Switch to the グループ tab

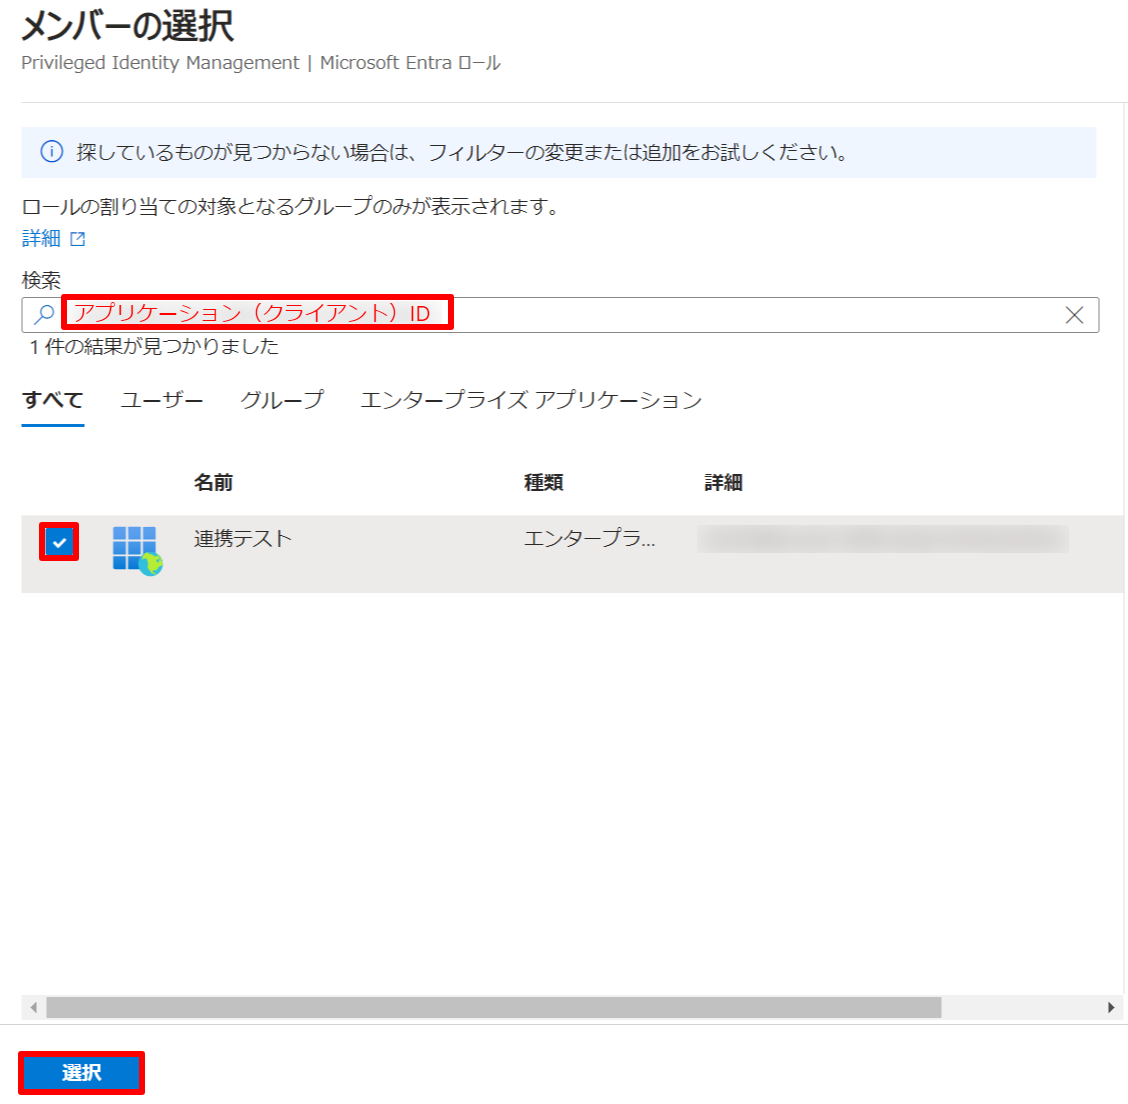pyautogui.click(x=282, y=400)
